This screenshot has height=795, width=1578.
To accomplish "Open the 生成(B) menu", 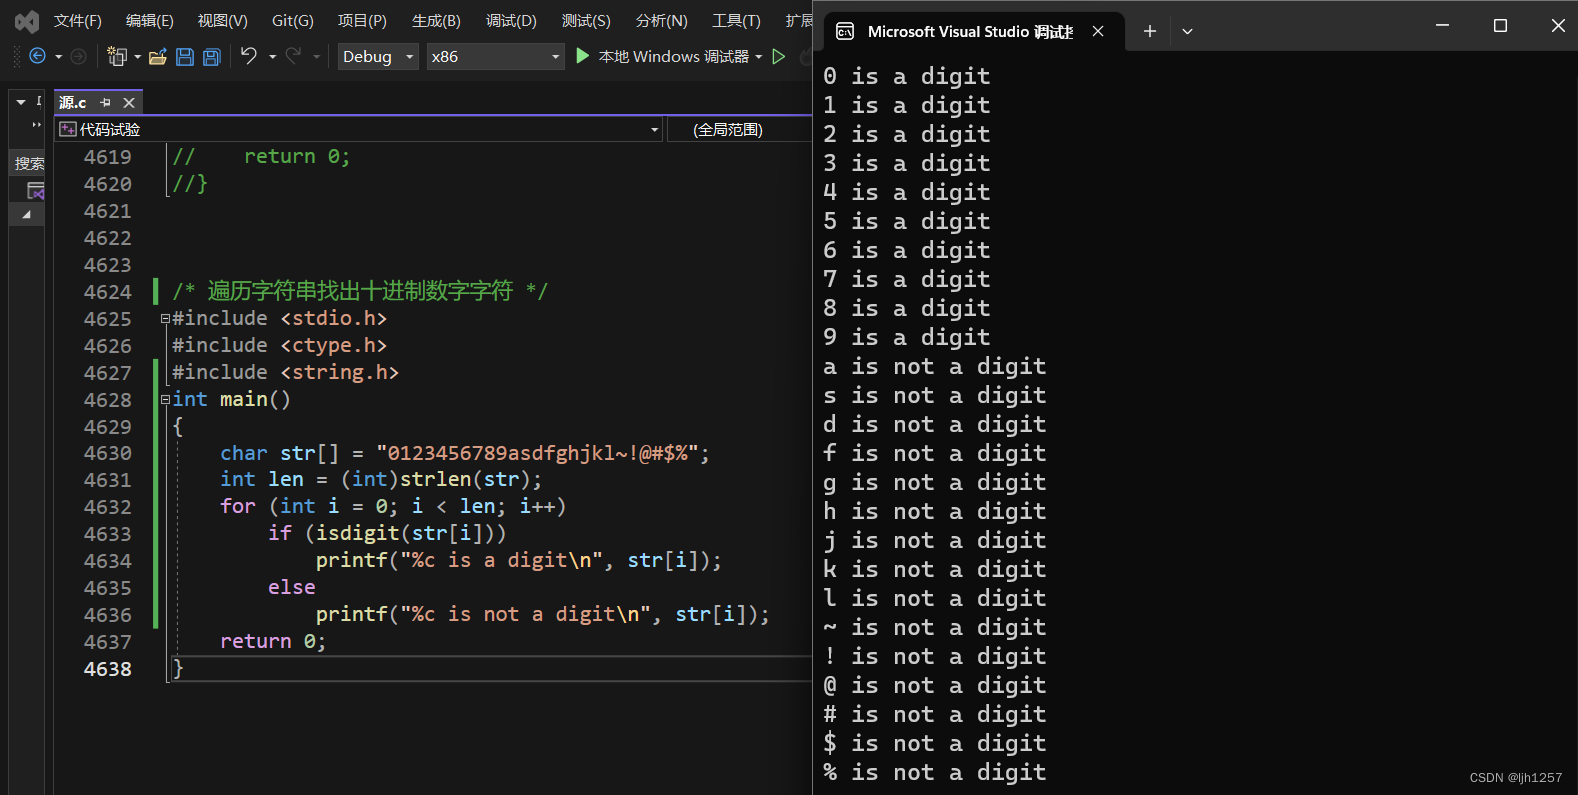I will click(436, 21).
